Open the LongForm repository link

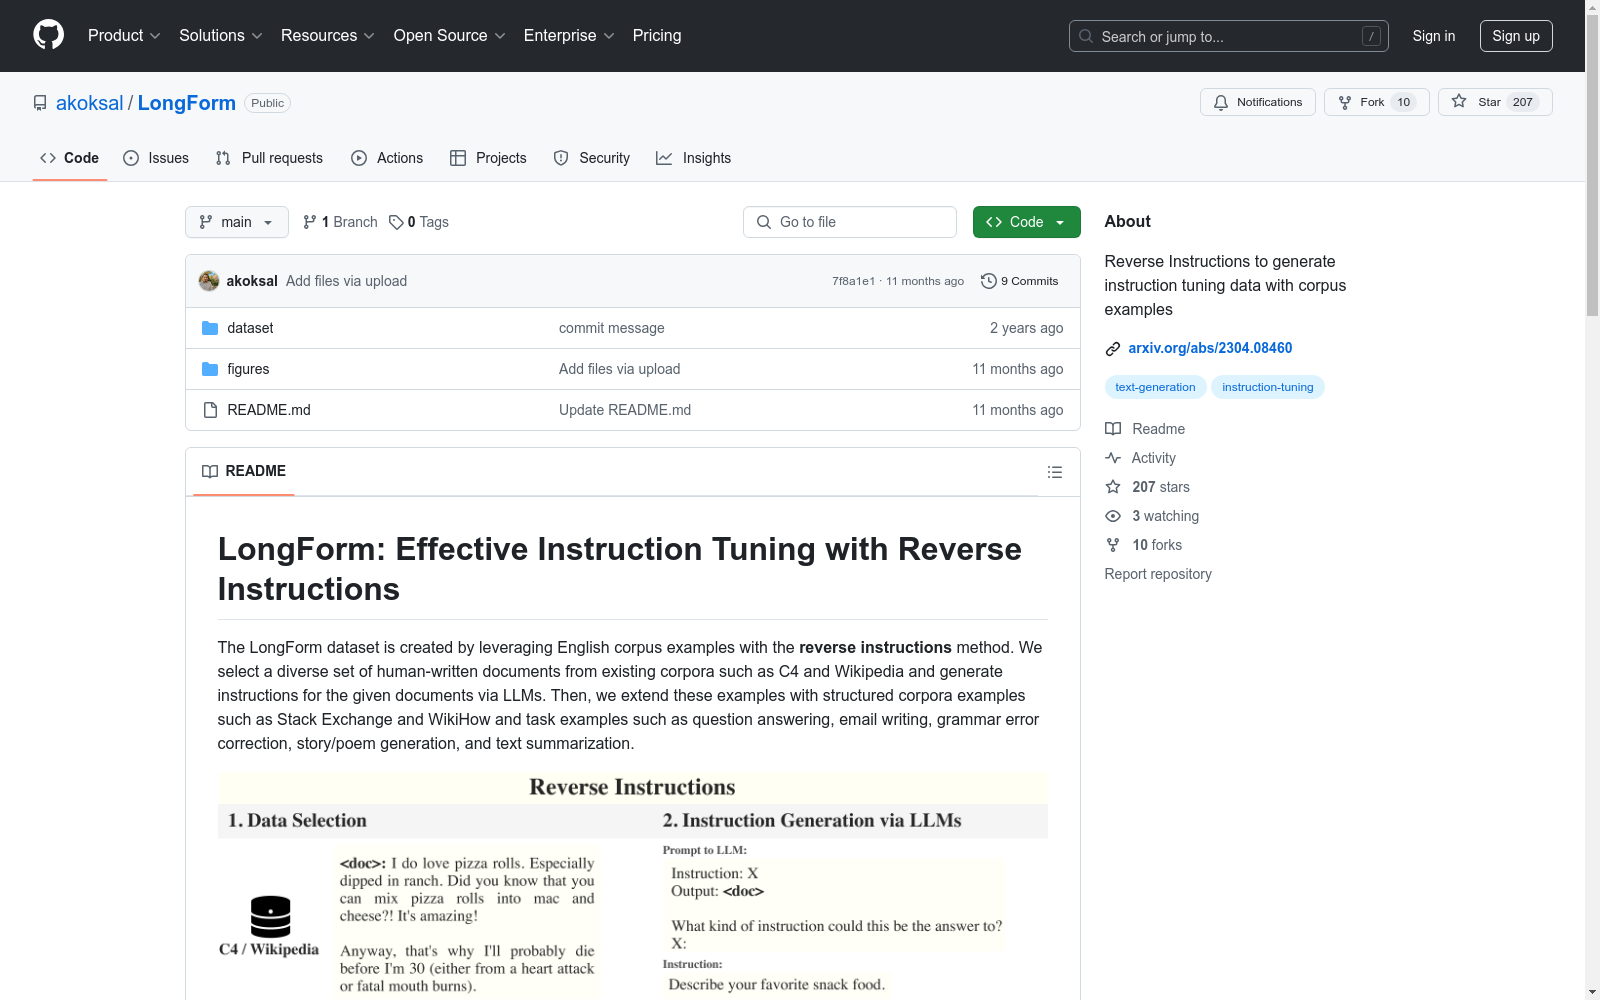187,103
